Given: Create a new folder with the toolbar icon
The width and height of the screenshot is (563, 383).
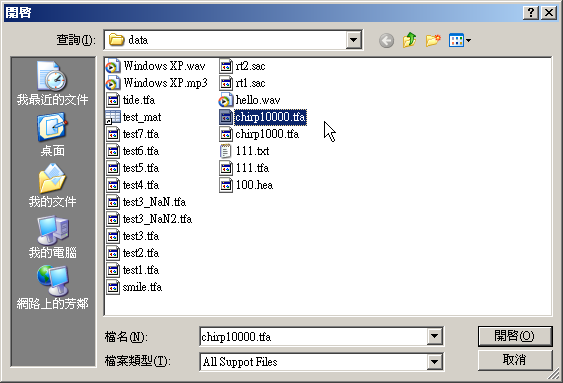Looking at the screenshot, I should (433, 40).
